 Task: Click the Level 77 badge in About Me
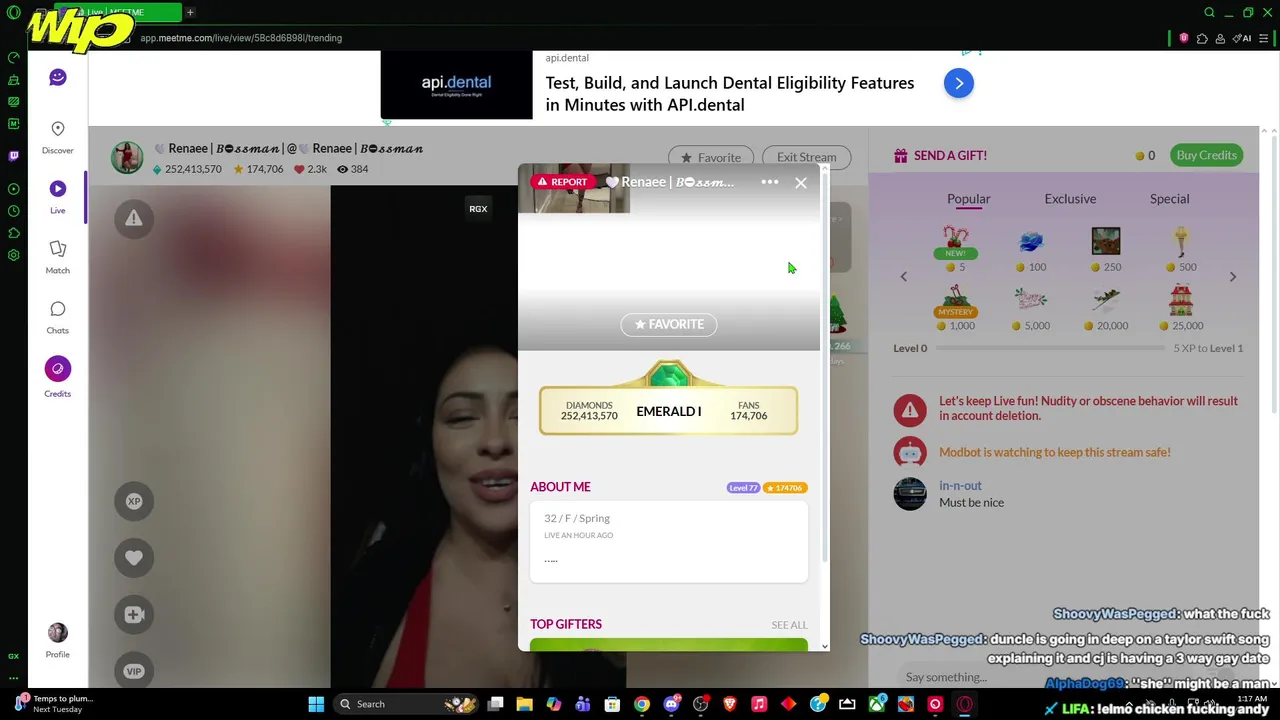pyautogui.click(x=743, y=487)
